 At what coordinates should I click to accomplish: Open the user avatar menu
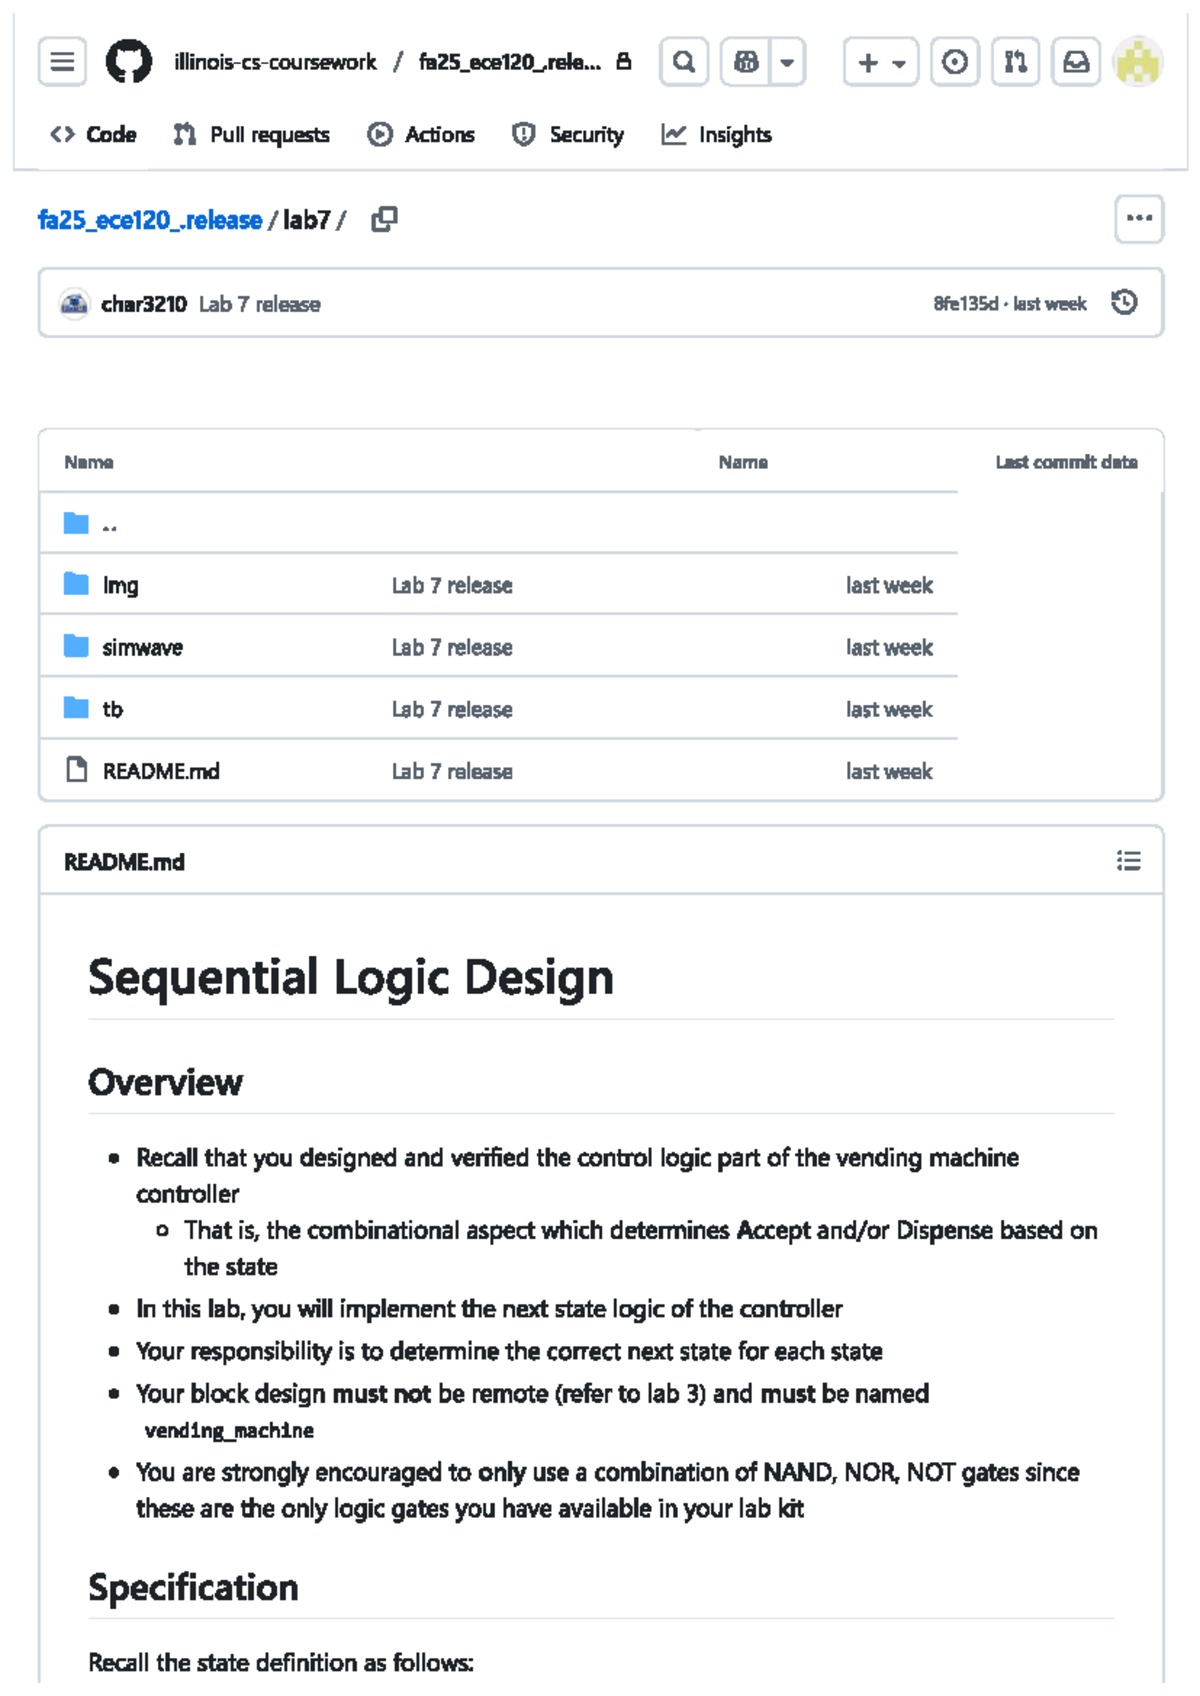point(1138,62)
